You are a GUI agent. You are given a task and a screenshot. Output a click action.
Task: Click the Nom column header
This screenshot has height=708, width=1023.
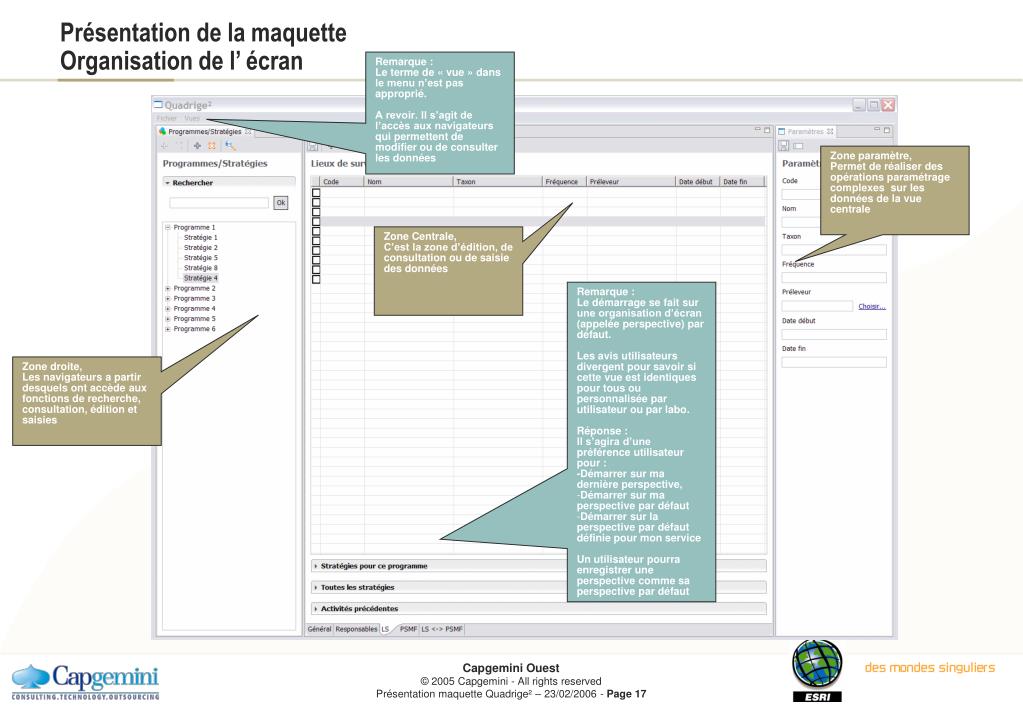pyautogui.click(x=409, y=181)
